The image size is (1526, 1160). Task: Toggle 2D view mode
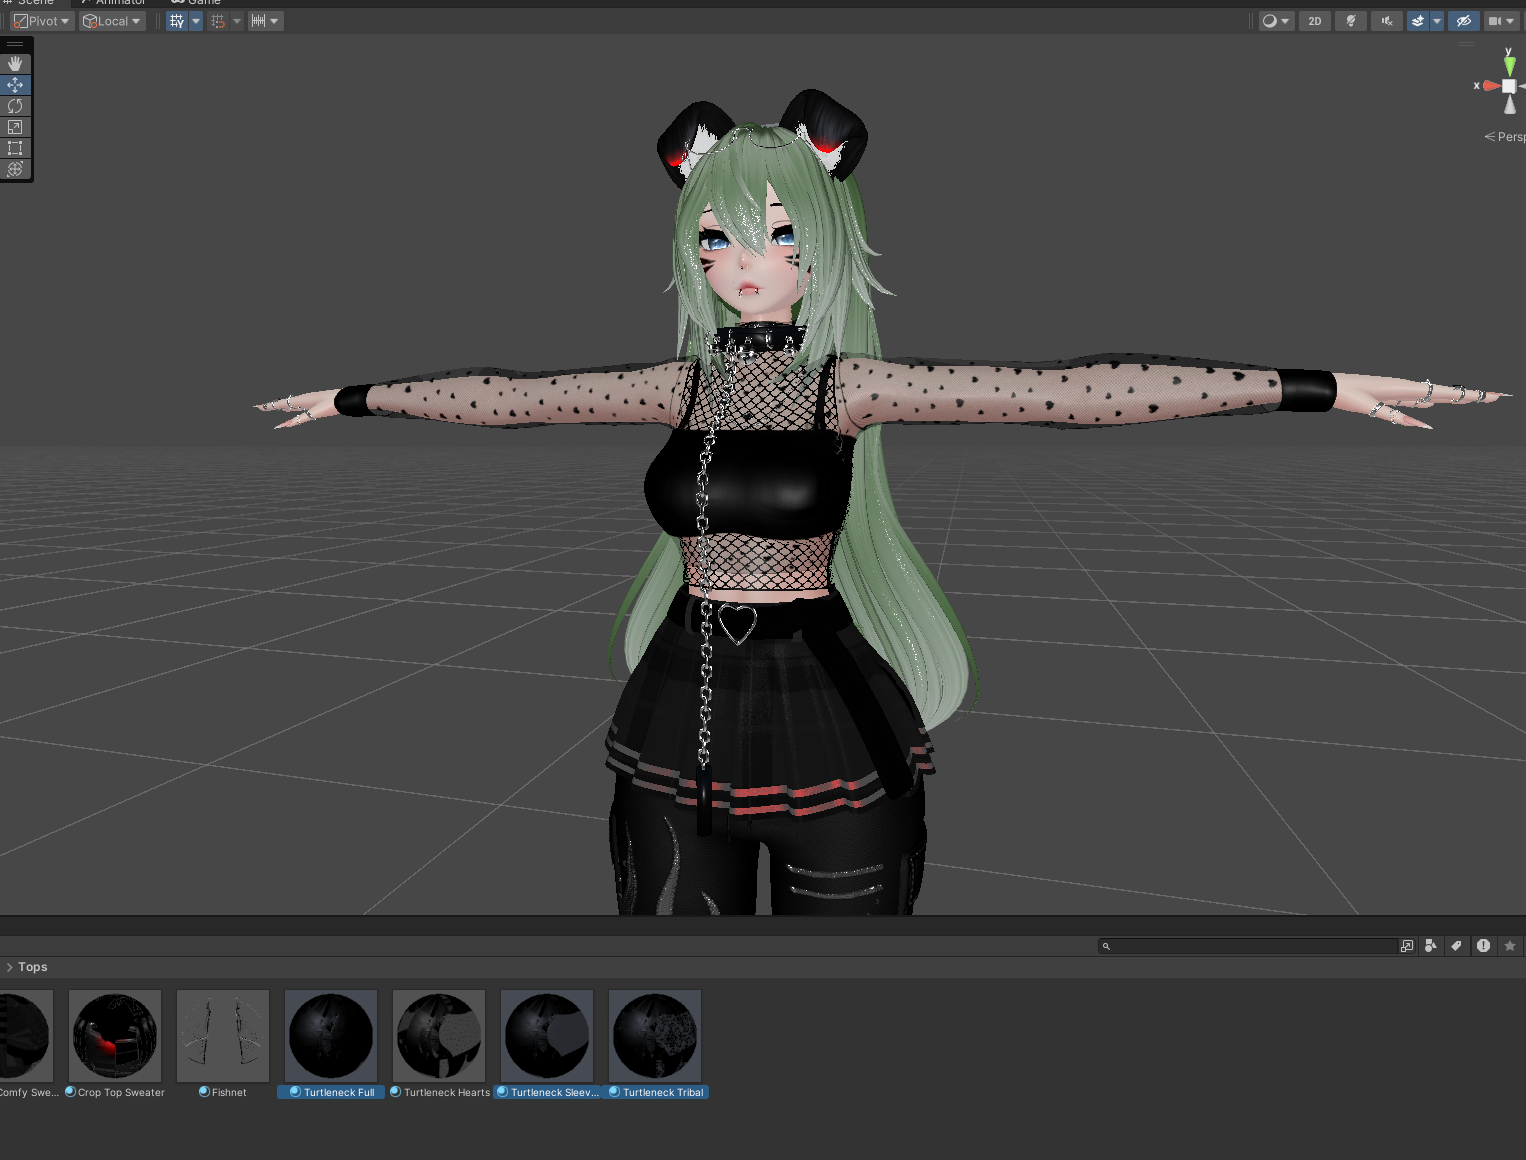1315,21
